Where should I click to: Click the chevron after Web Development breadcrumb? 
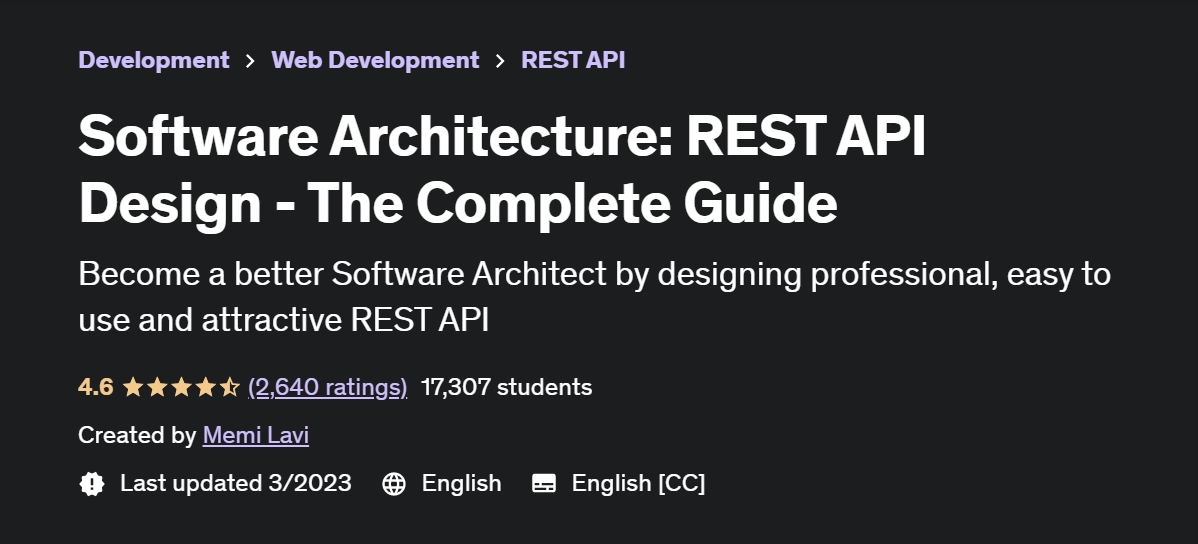[x=500, y=60]
